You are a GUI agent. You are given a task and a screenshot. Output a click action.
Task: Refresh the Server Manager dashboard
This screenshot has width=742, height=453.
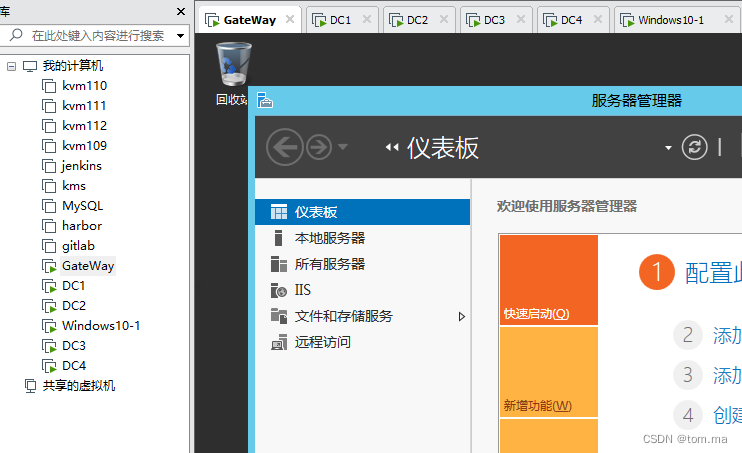[x=694, y=147]
